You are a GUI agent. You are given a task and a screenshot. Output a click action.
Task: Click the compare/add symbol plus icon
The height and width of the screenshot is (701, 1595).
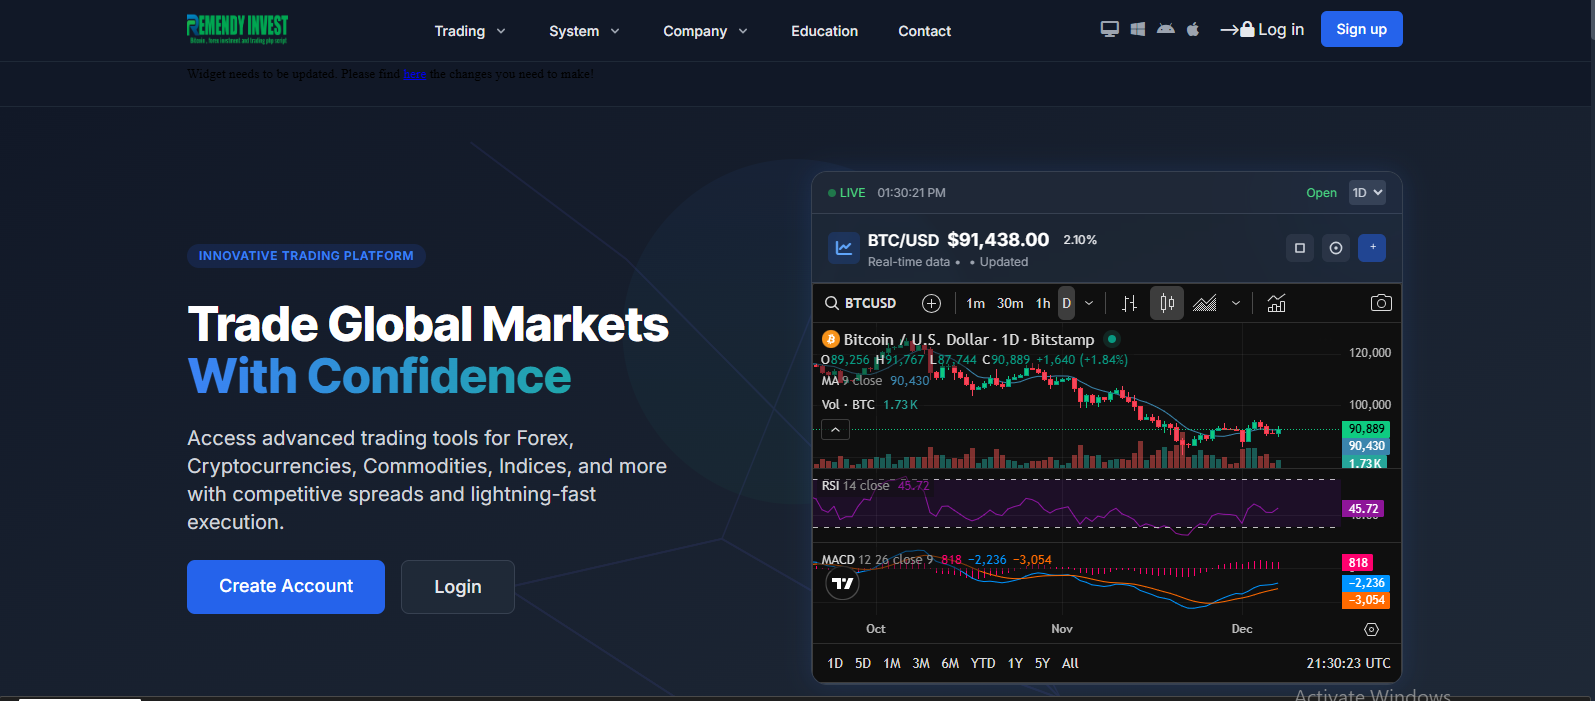click(931, 303)
